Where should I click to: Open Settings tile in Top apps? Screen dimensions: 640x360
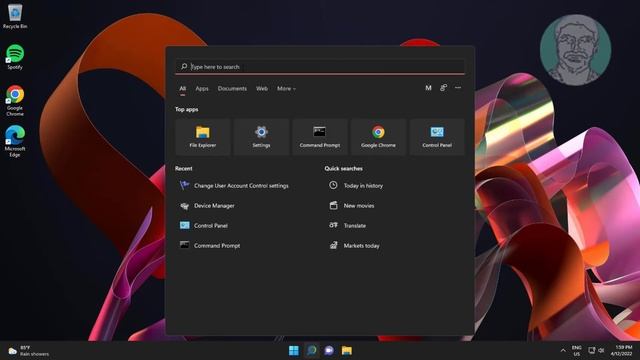(261, 137)
